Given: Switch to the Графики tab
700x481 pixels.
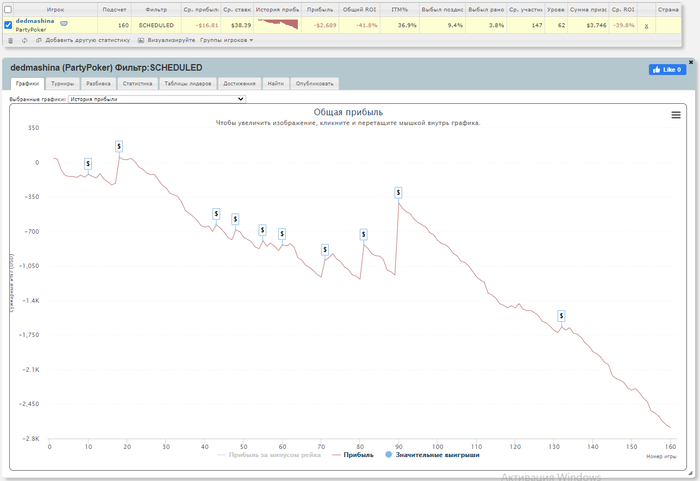Looking at the screenshot, I should click(27, 84).
